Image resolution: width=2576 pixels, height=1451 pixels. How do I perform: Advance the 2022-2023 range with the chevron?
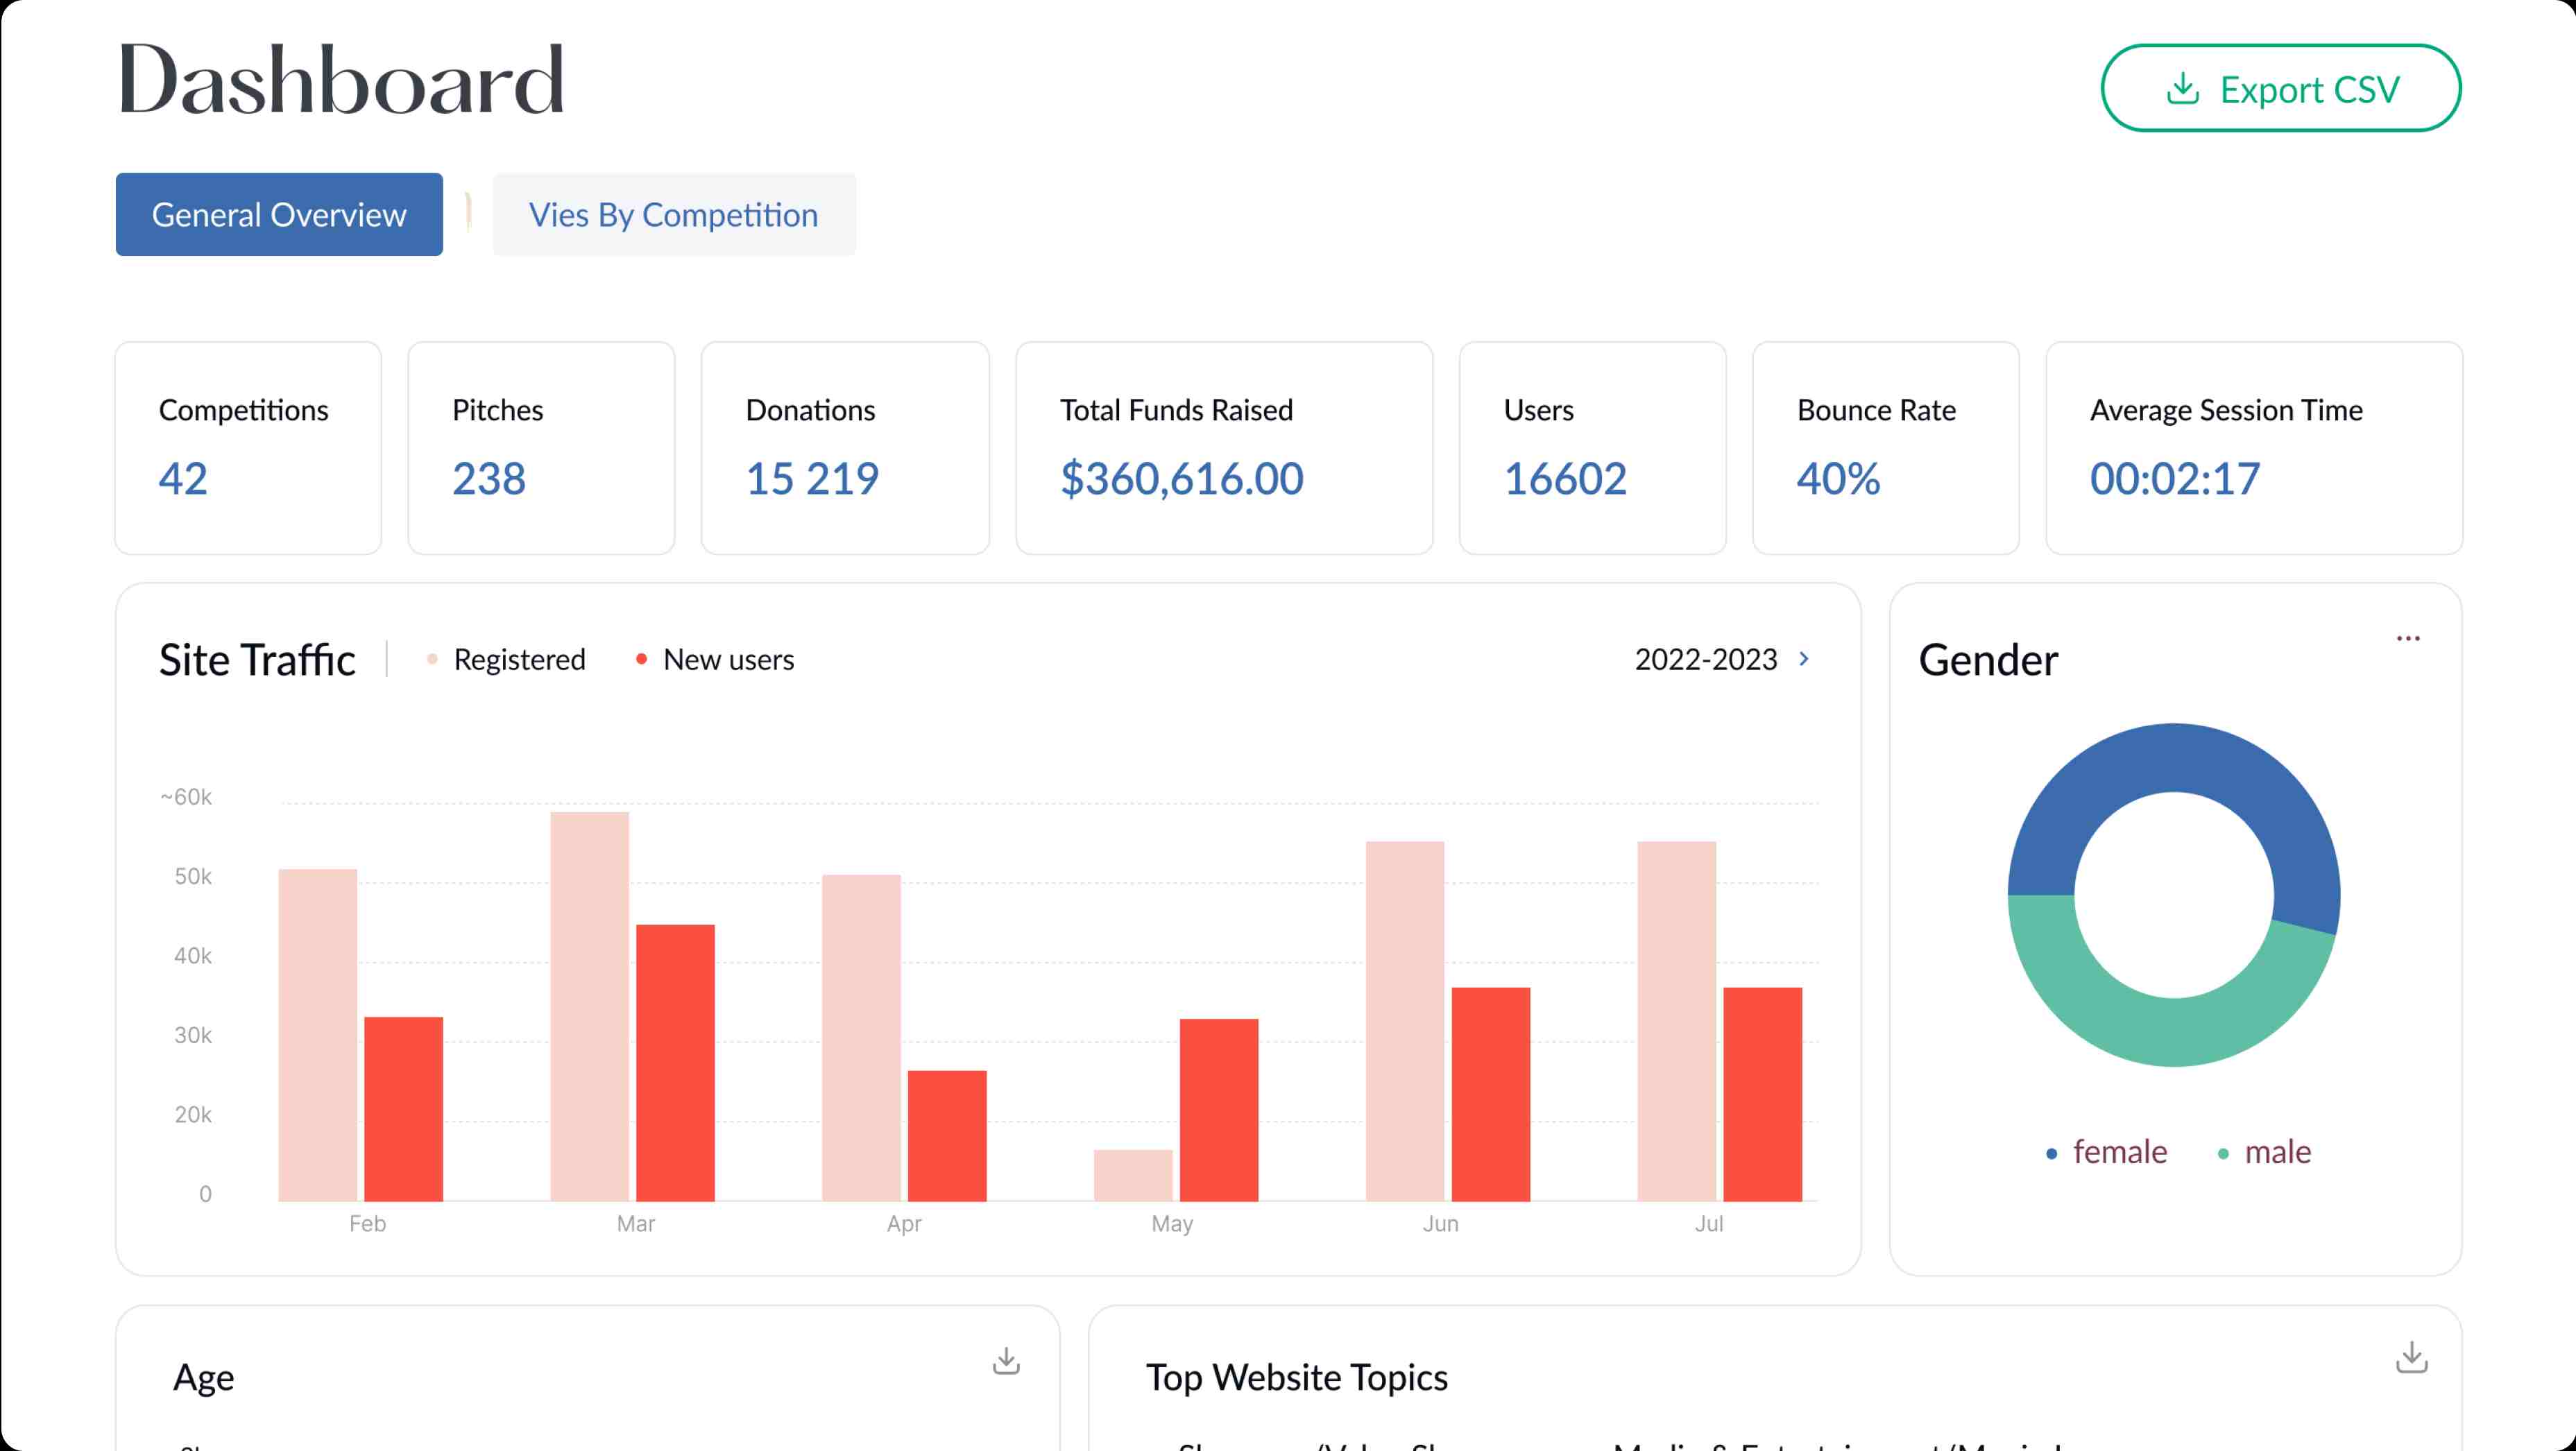pos(1804,659)
